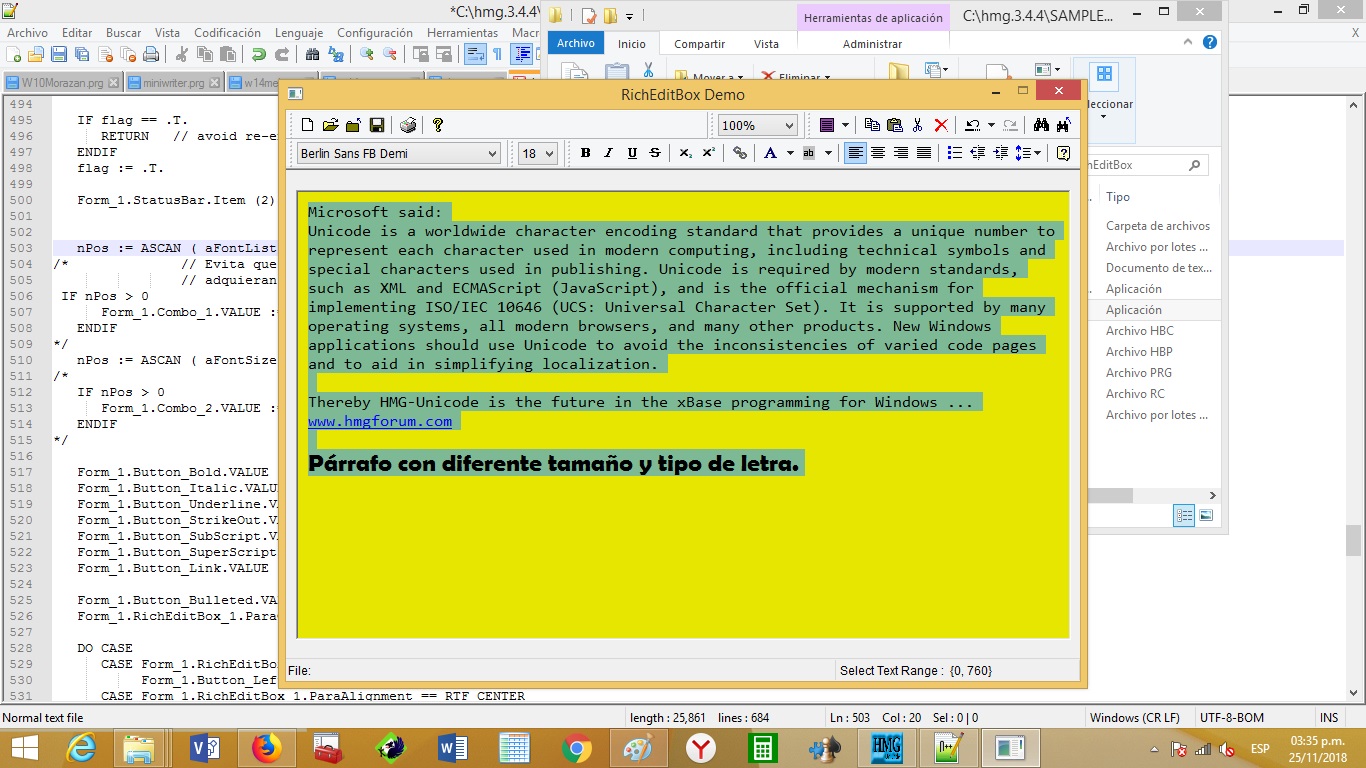Open Replace with the binoculars-and-pencil icon
The height and width of the screenshot is (768, 1366).
coord(1063,125)
